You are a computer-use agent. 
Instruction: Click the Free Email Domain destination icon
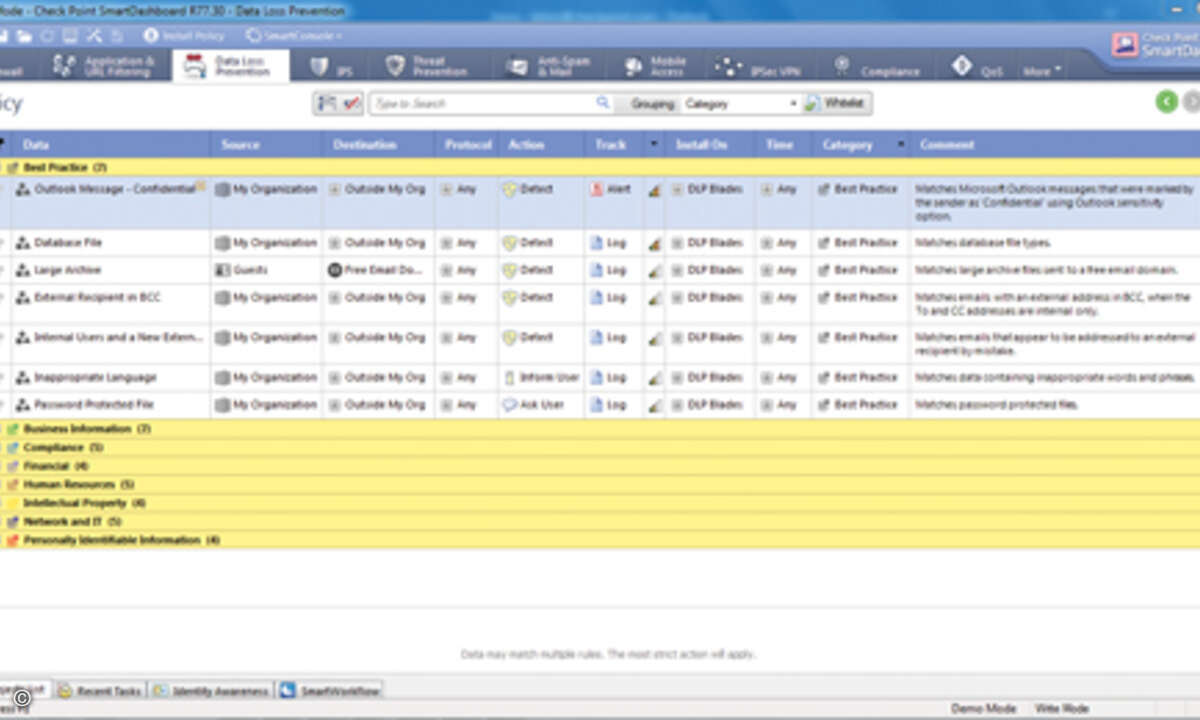tap(335, 270)
